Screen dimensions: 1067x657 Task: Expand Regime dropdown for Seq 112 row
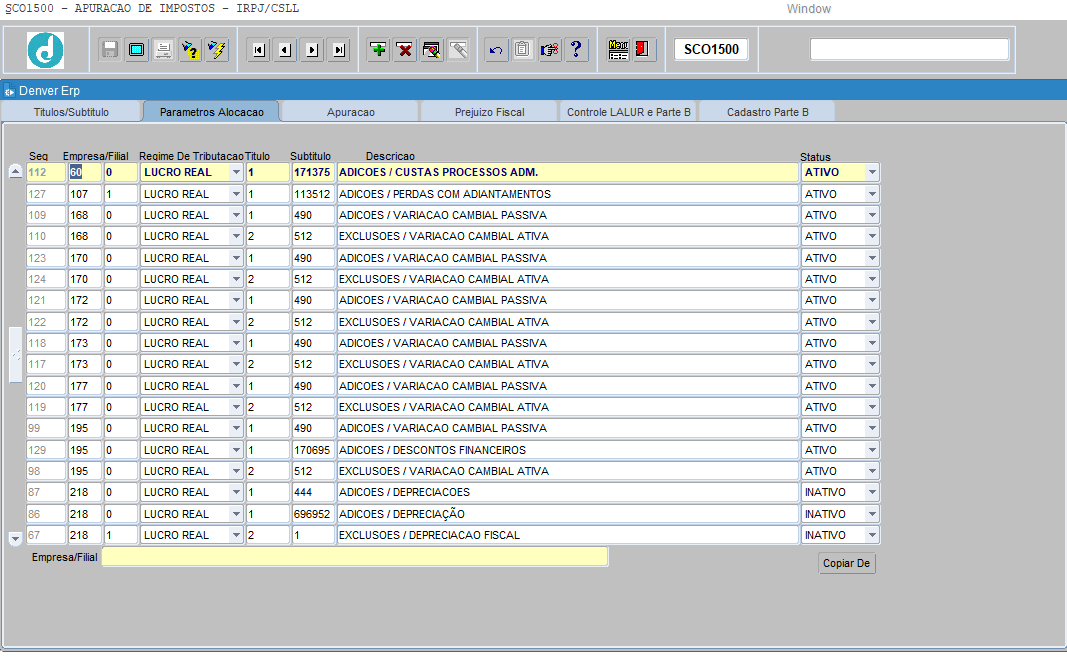coord(236,173)
